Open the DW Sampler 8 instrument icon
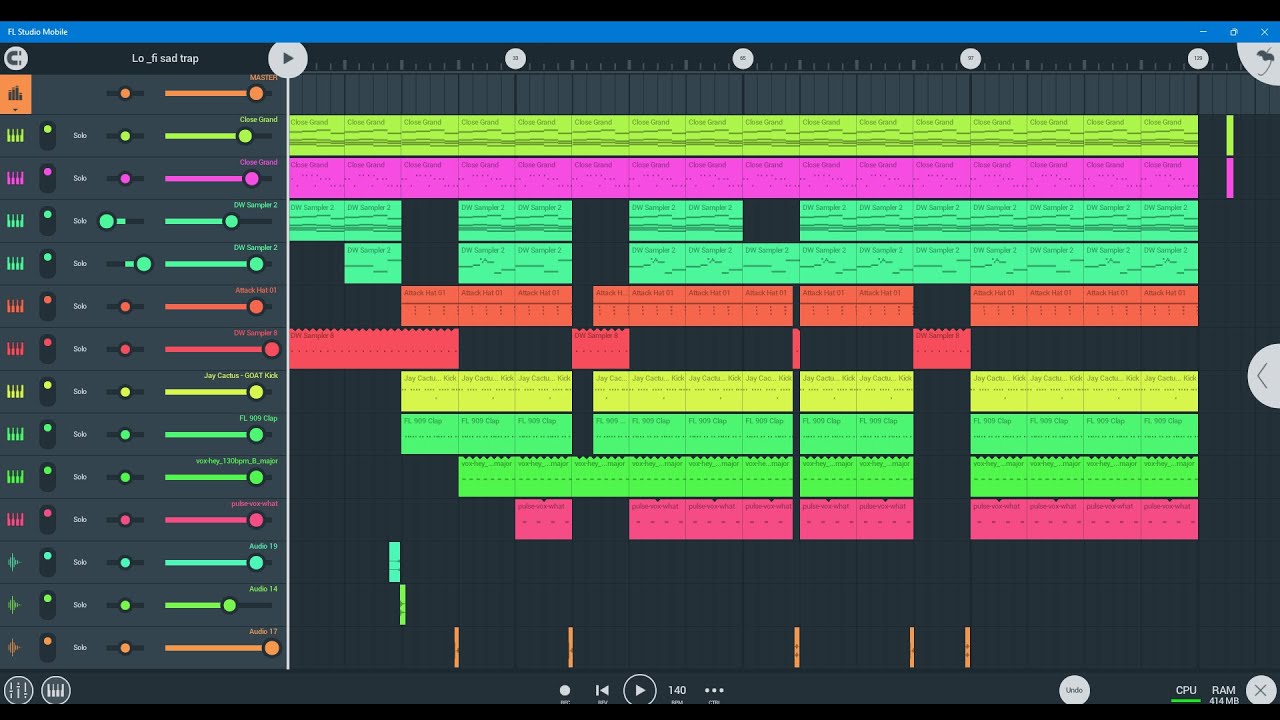 click(15, 349)
